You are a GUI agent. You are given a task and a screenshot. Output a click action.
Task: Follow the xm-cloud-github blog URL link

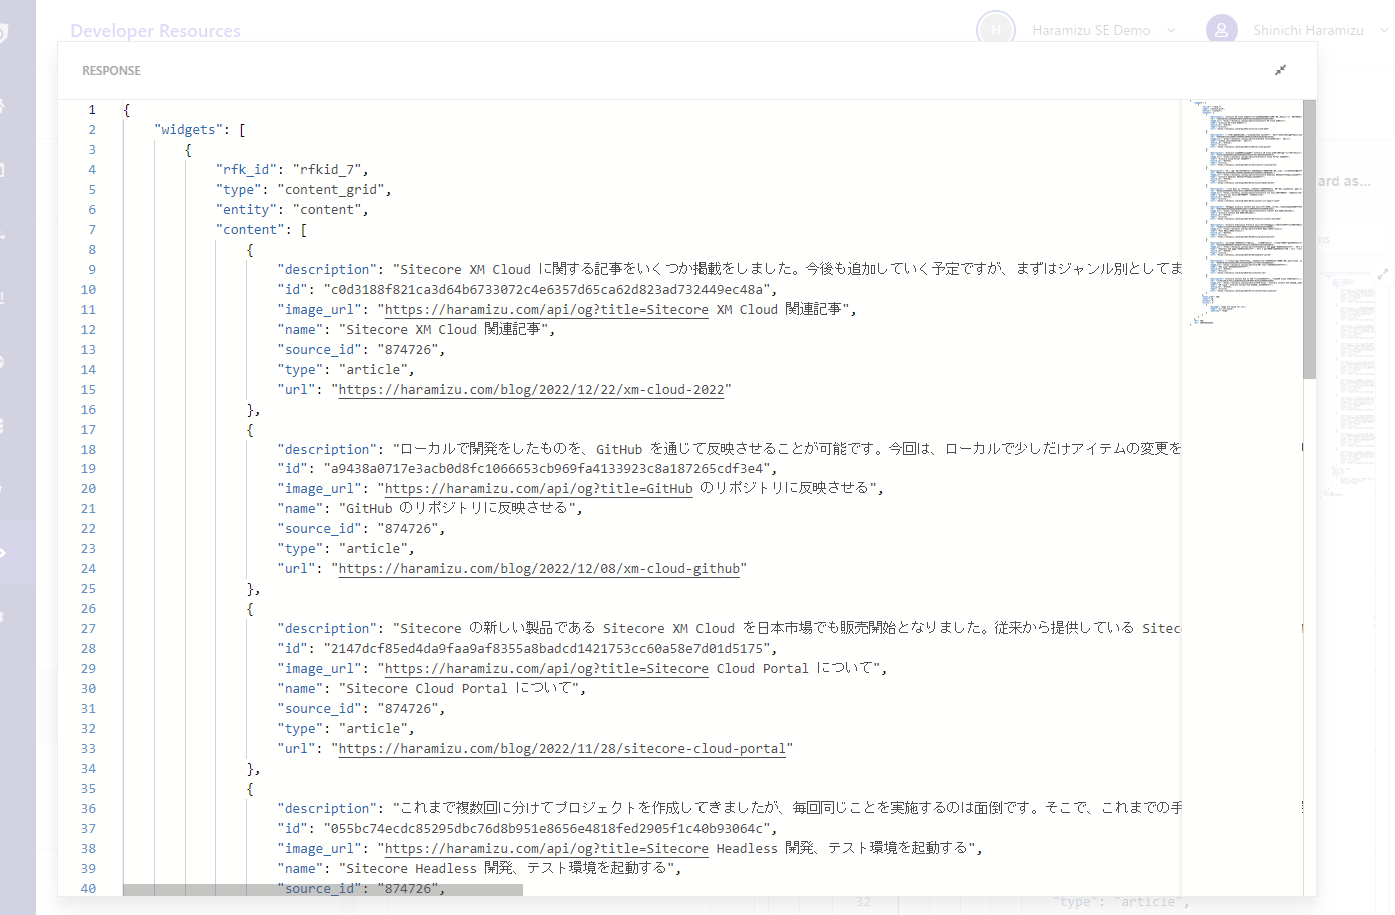539,569
